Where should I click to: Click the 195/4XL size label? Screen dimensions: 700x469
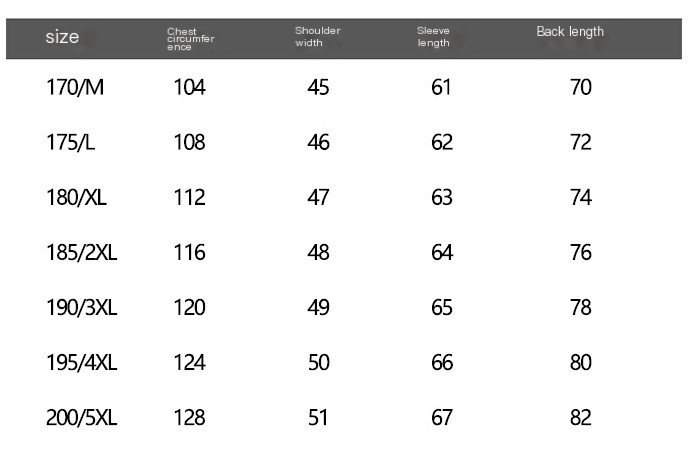click(82, 362)
